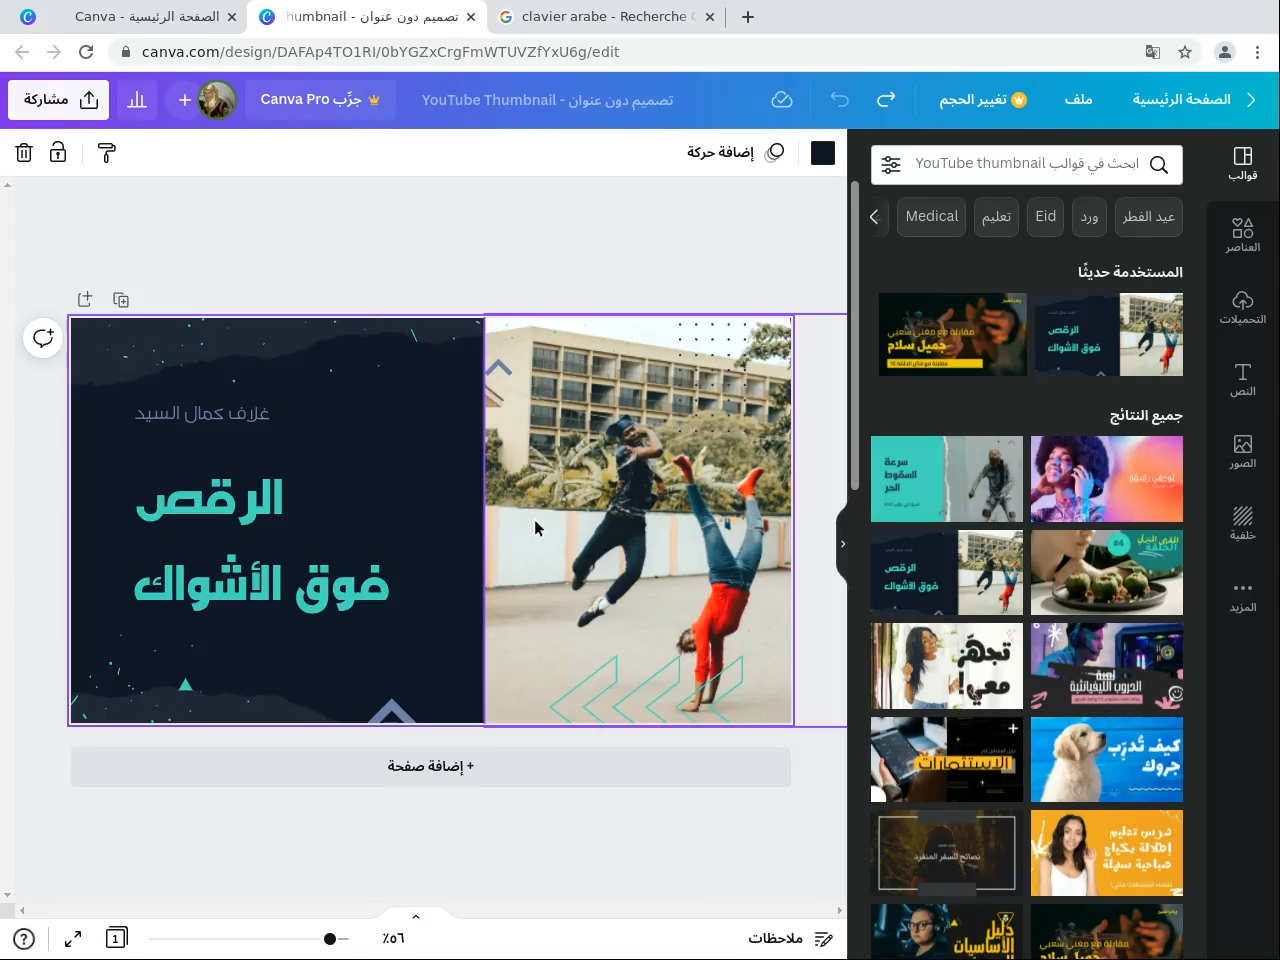Viewport: 1280px width, 960px height.
Task: Enter fullscreen mode icon
Action: pos(73,939)
